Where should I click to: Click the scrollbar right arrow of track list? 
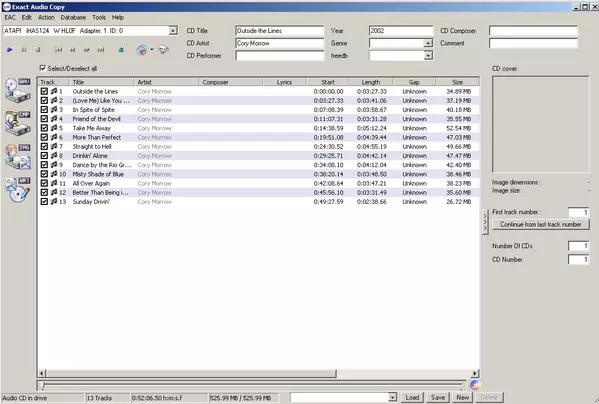coord(475,373)
